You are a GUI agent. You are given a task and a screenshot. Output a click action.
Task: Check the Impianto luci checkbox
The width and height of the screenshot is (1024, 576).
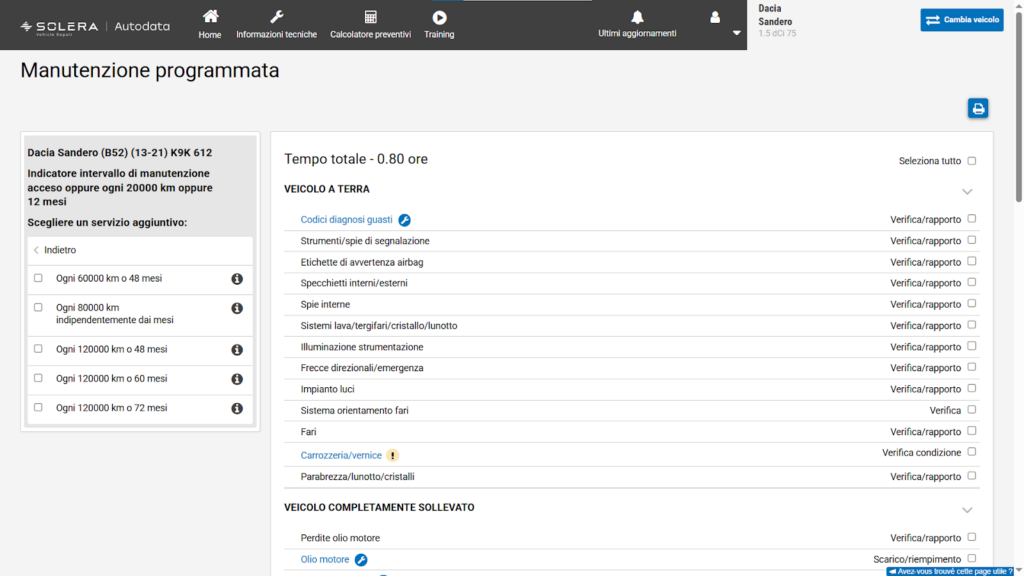pos(972,389)
